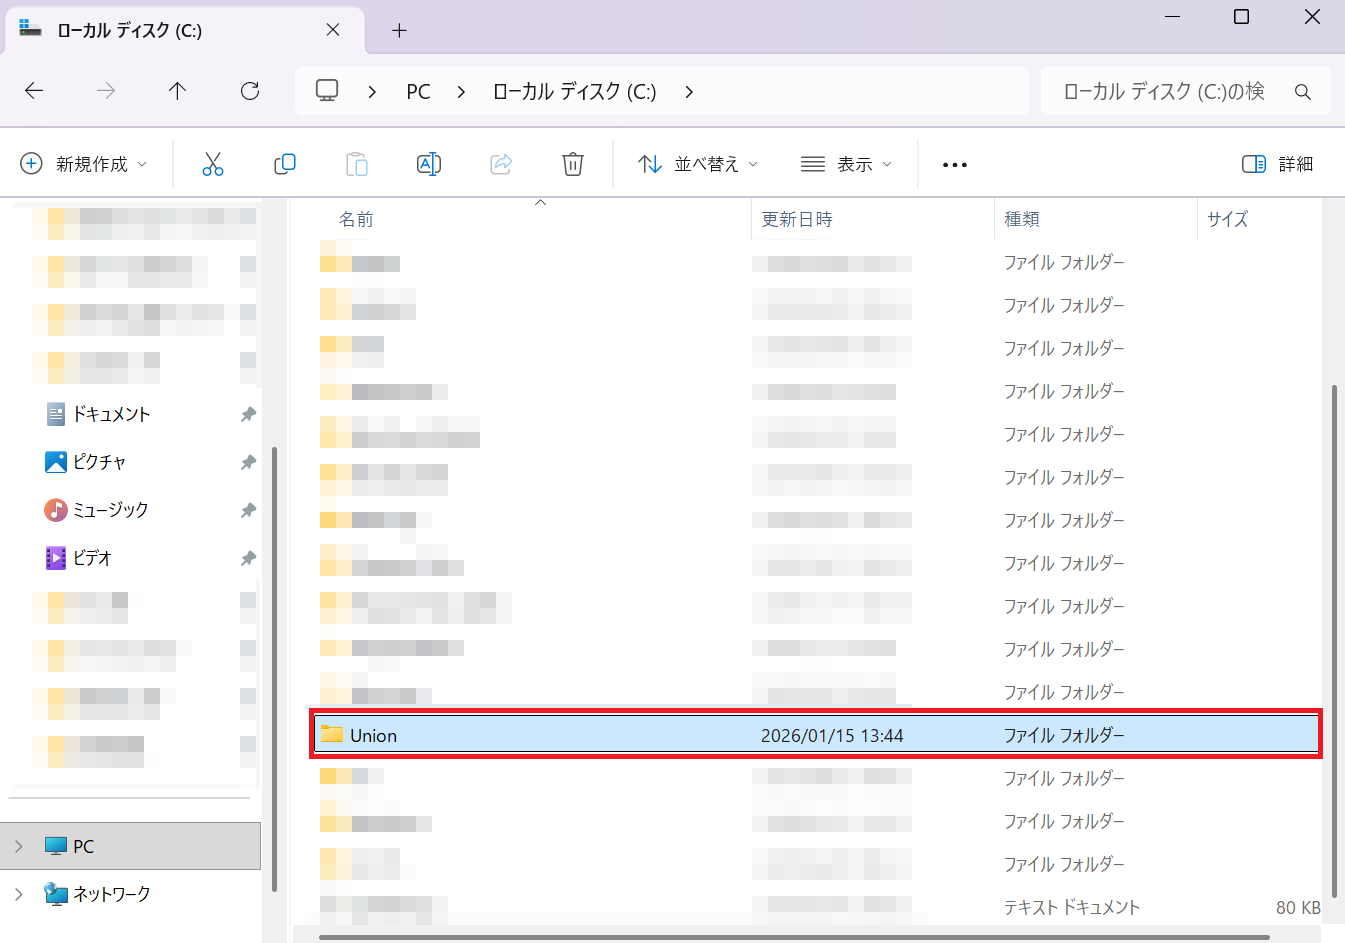Navigate back with the left arrow
Viewport: 1345px width, 943px height.
34,91
